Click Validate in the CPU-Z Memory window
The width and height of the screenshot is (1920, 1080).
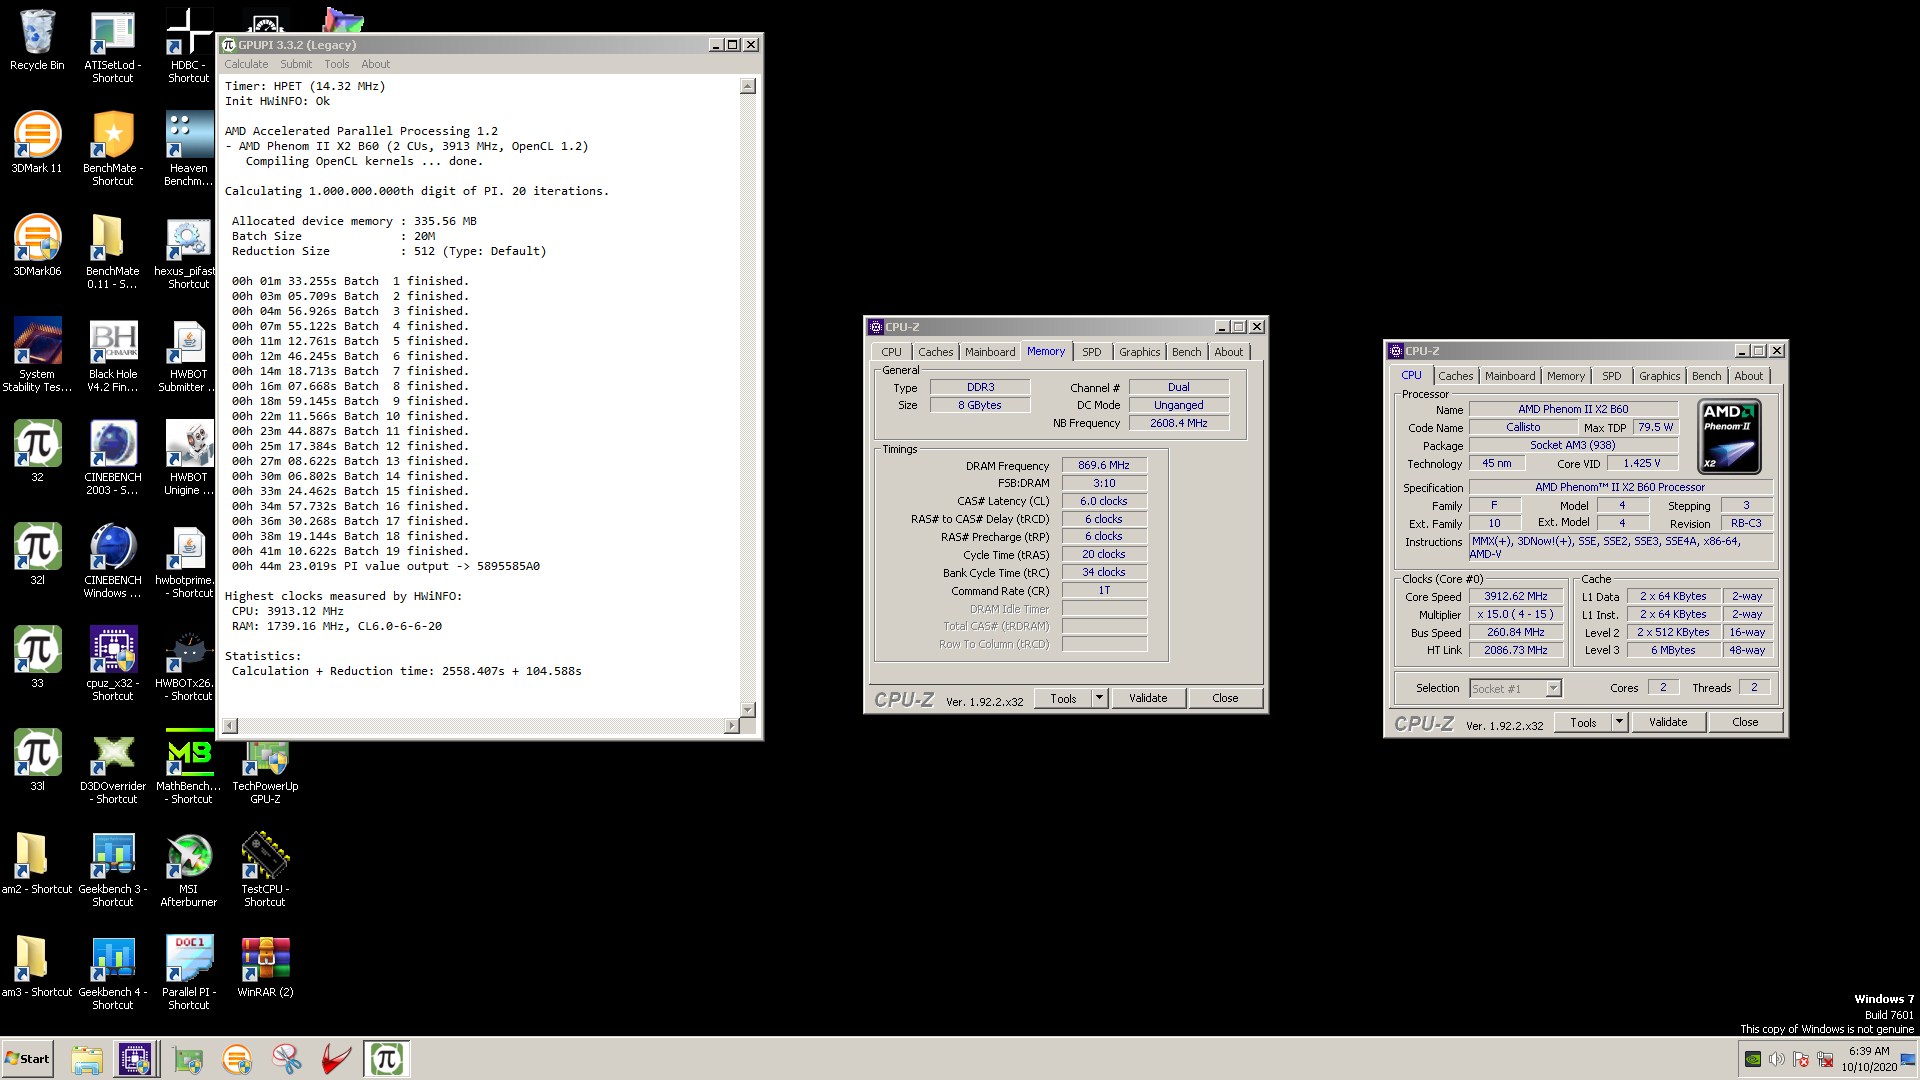coord(1148,698)
